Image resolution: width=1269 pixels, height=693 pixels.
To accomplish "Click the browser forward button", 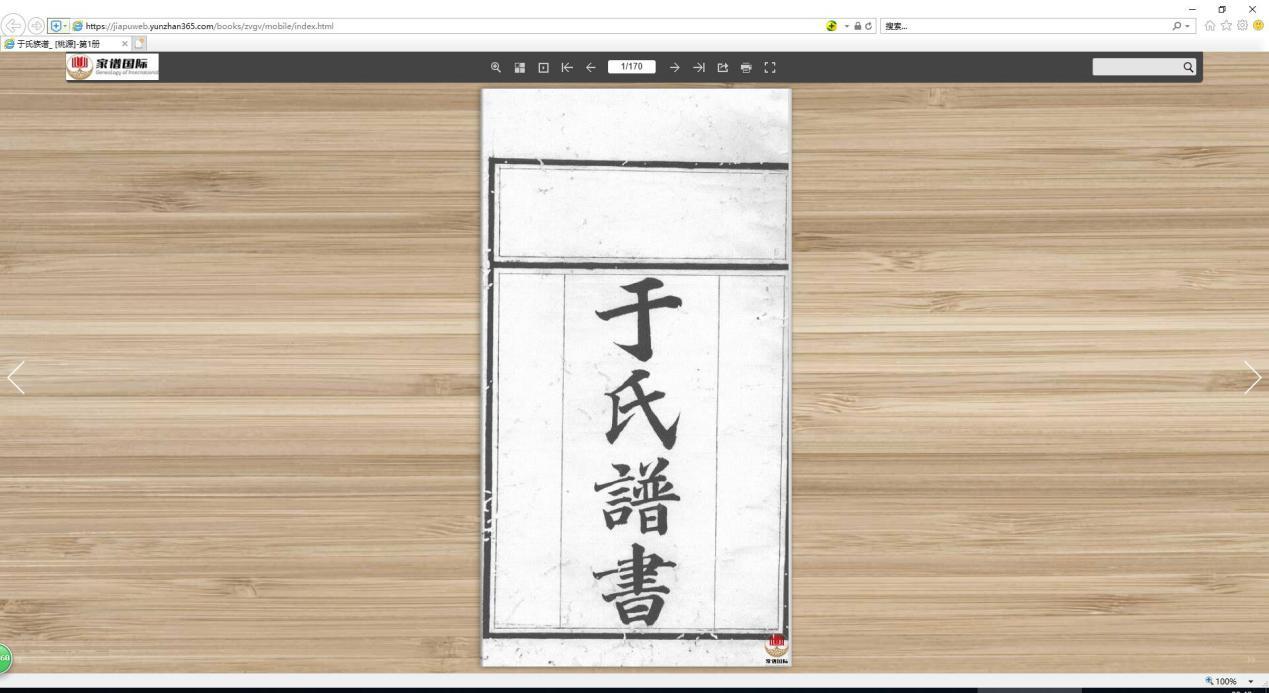I will (x=37, y=26).
